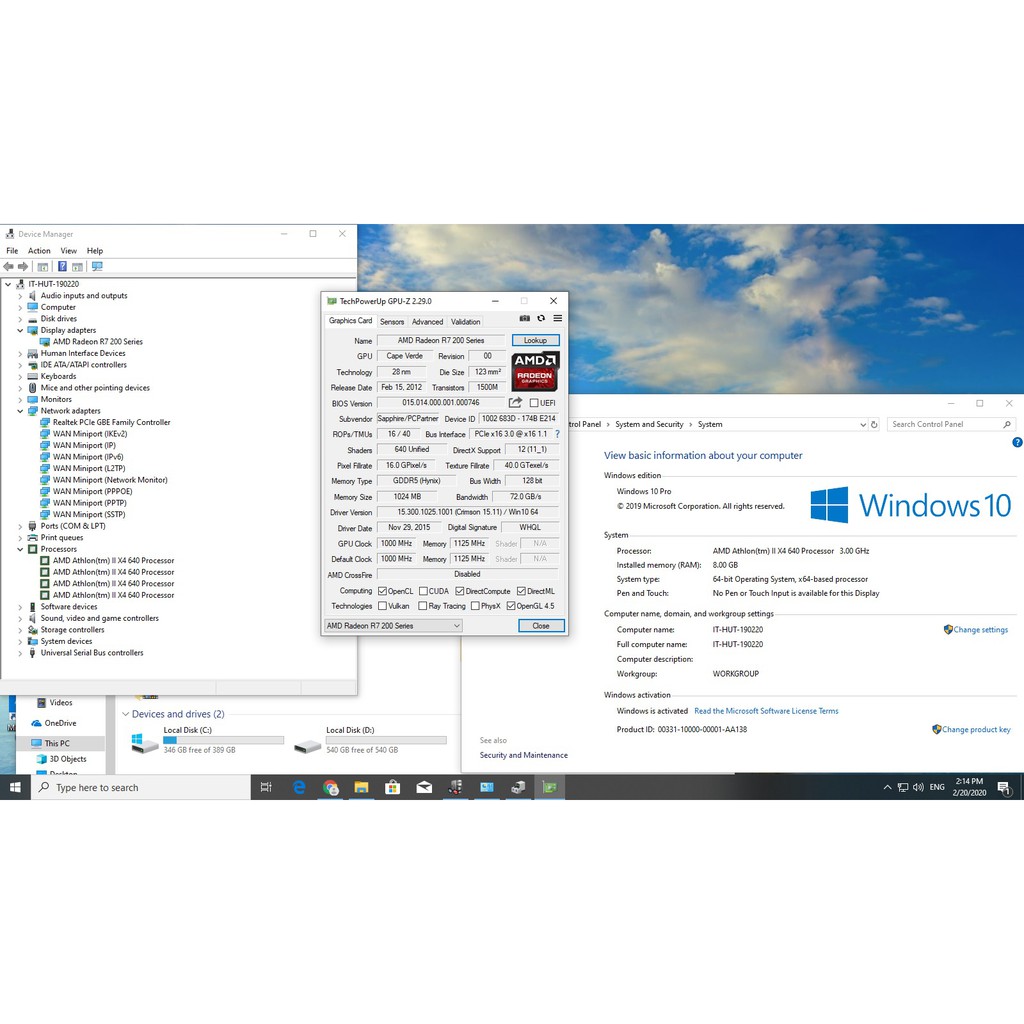The width and height of the screenshot is (1024, 1024).
Task: Click the GPU-Z screenshot camera icon
Action: click(524, 319)
